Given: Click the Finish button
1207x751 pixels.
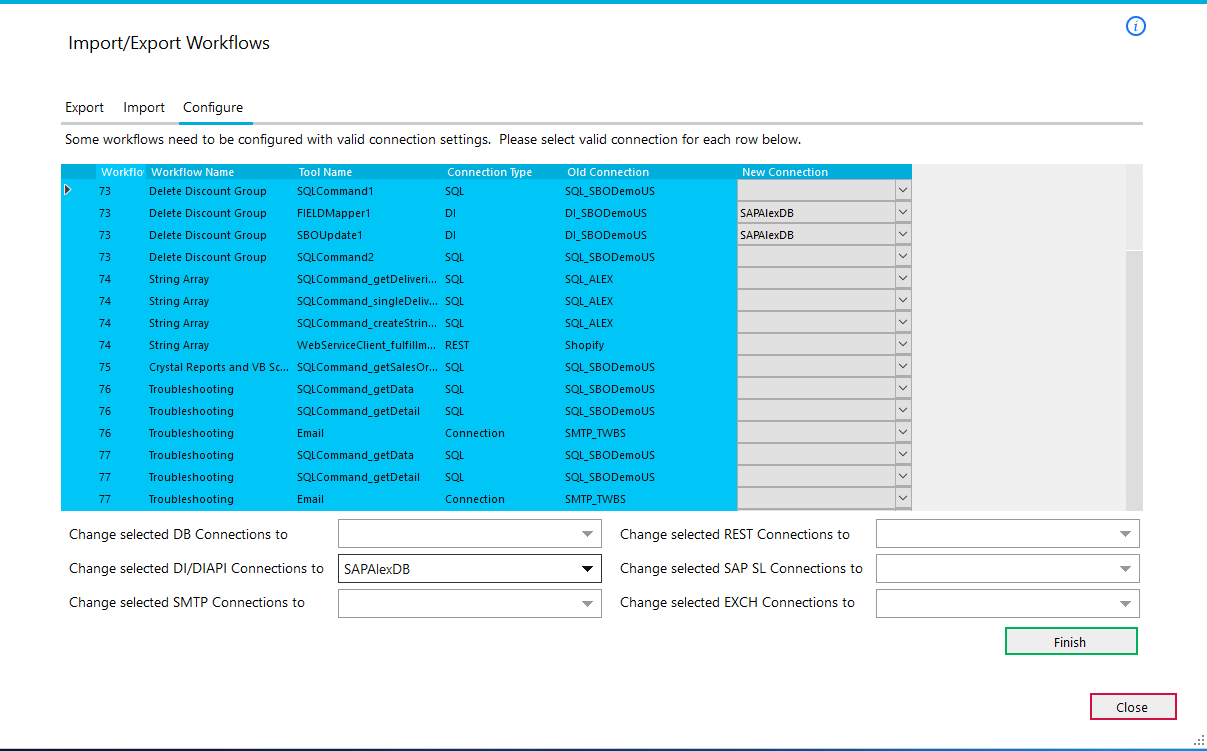Looking at the screenshot, I should tap(1071, 642).
